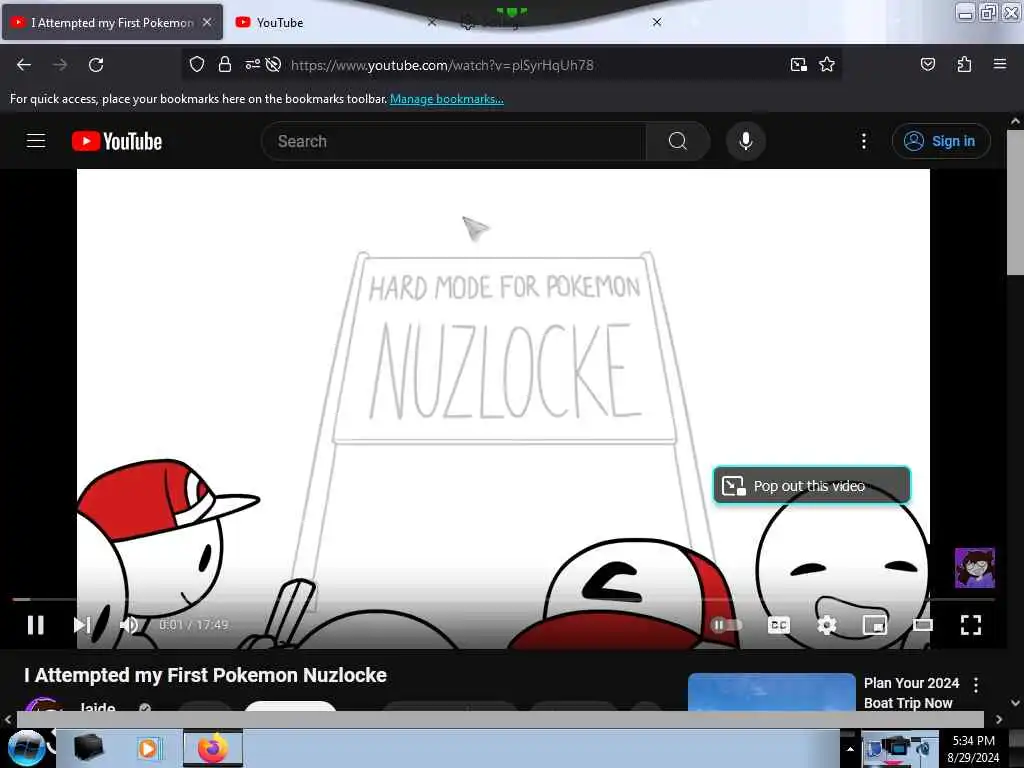Screen dimensions: 1024x768
Task: Turn on closed captions
Action: tap(778, 625)
